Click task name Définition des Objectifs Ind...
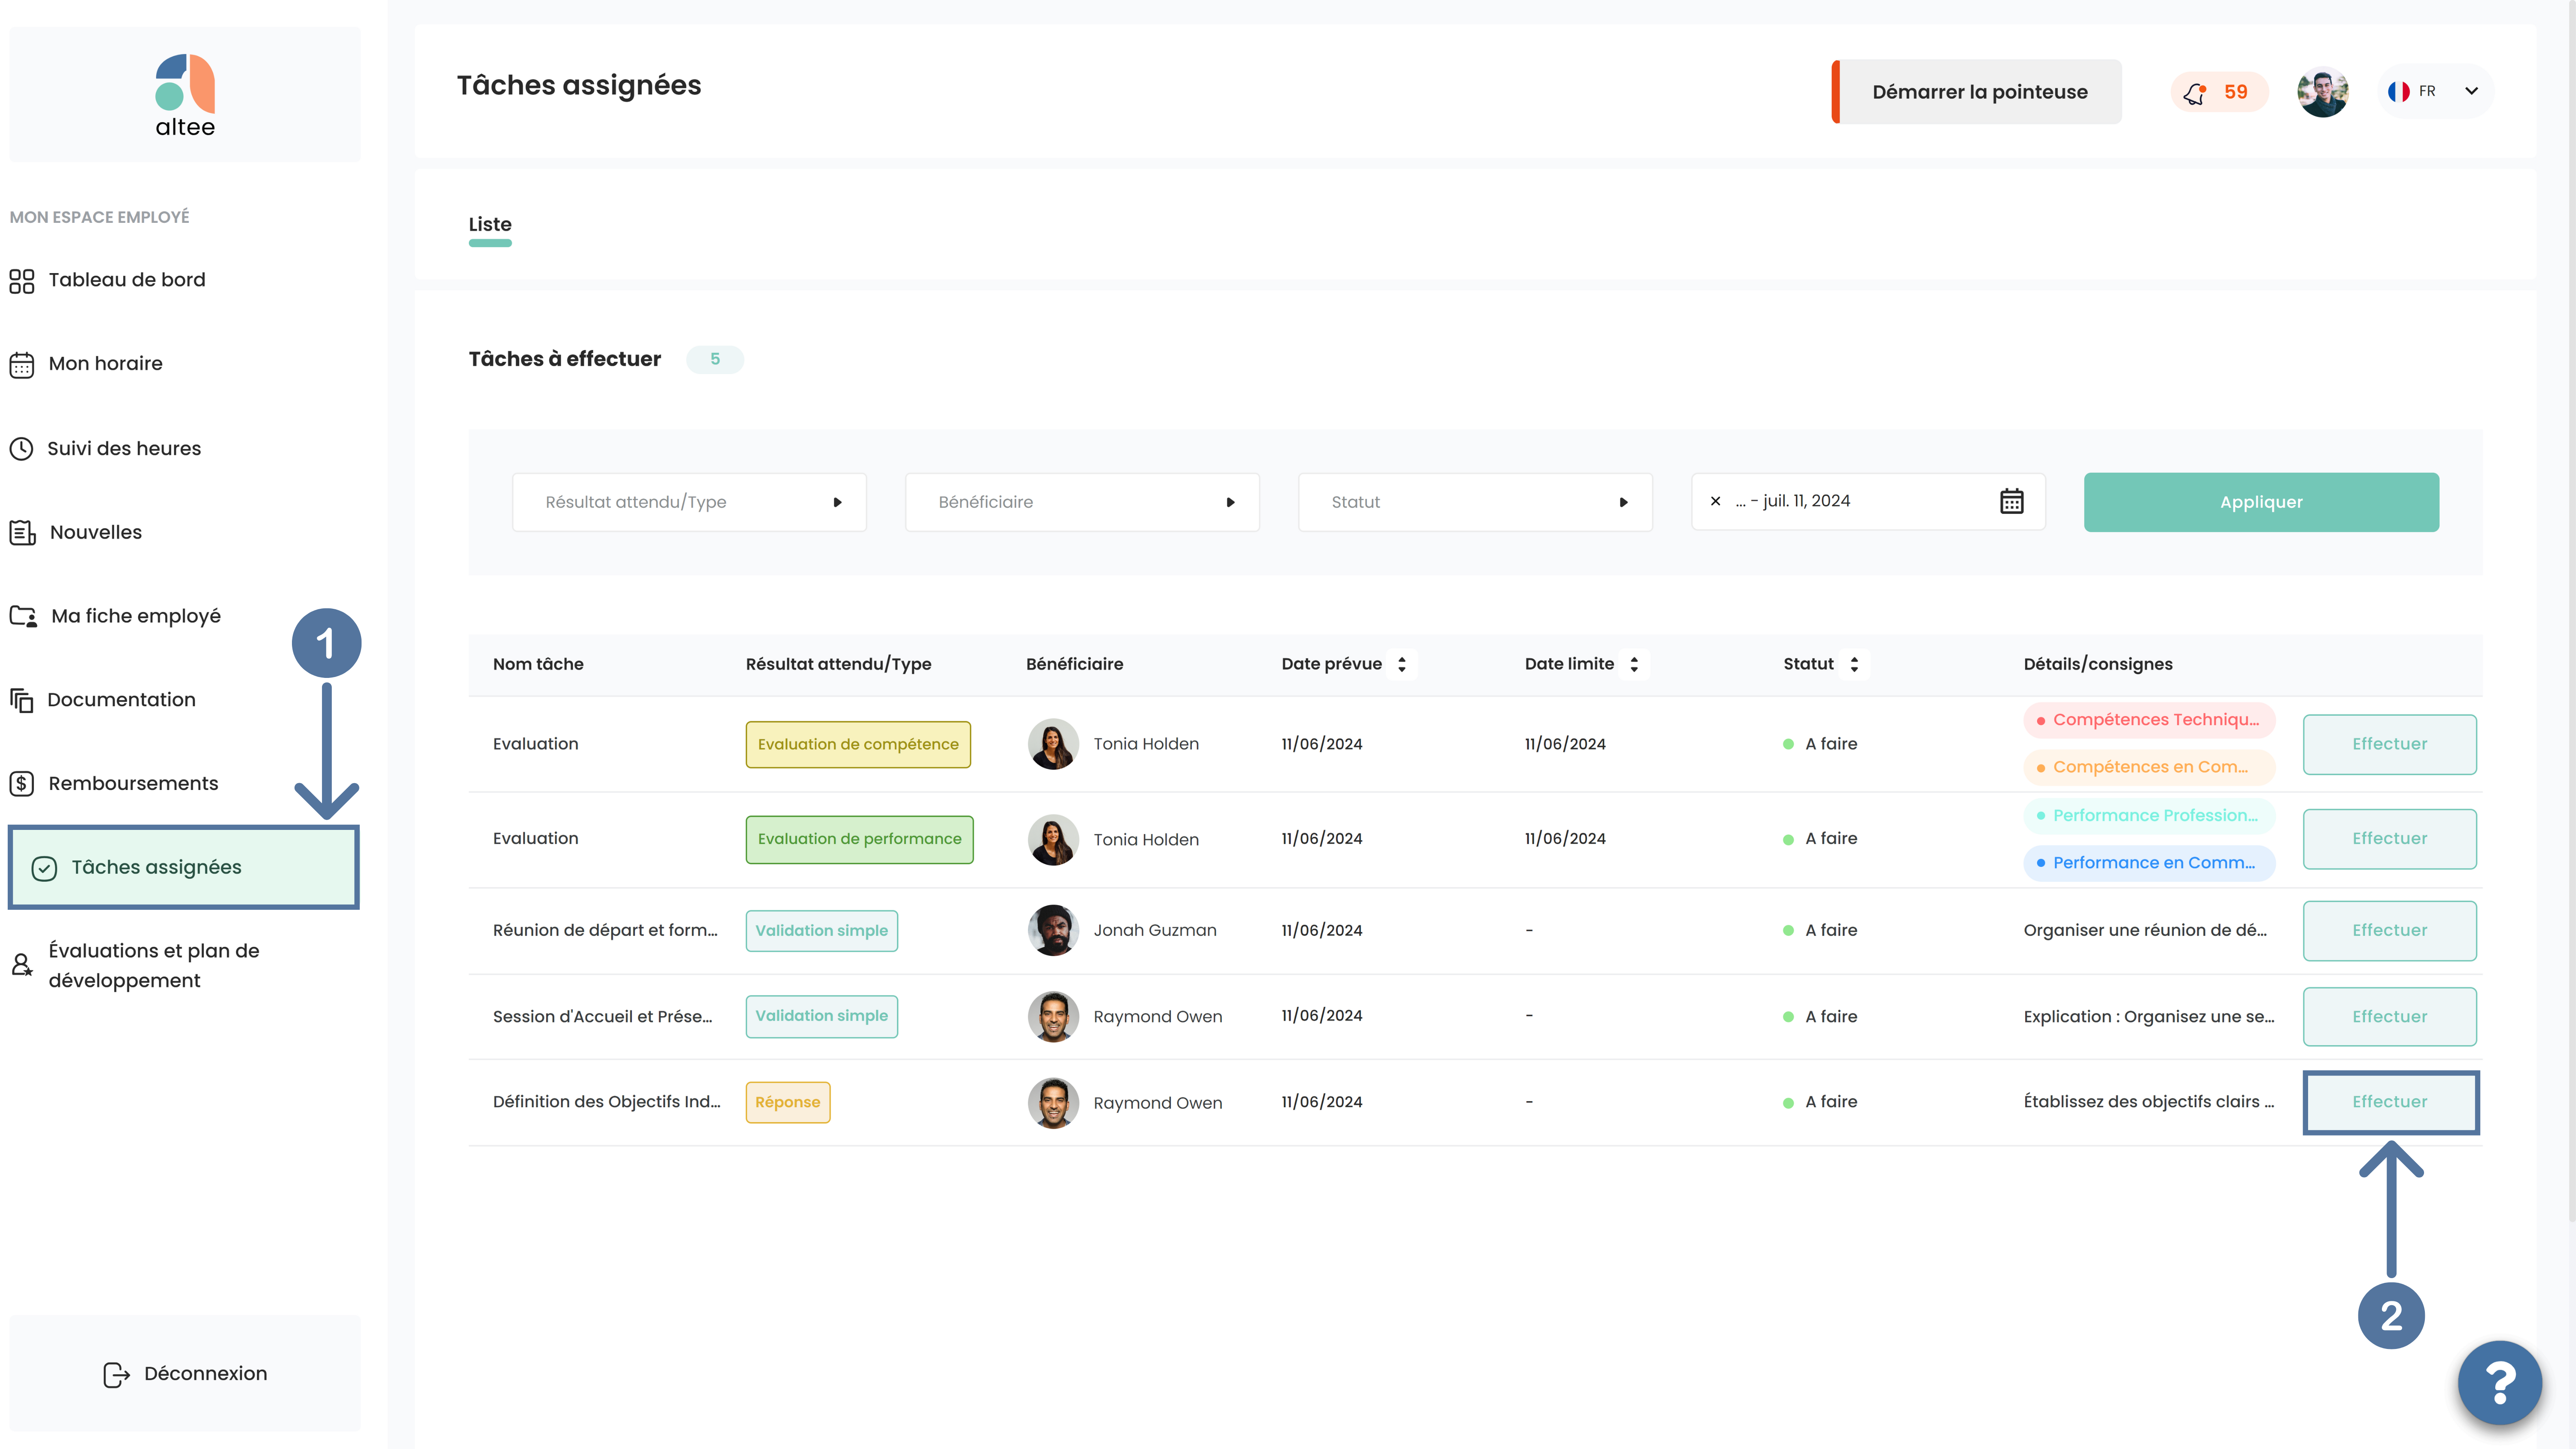The height and width of the screenshot is (1449, 2576). pos(607,1102)
